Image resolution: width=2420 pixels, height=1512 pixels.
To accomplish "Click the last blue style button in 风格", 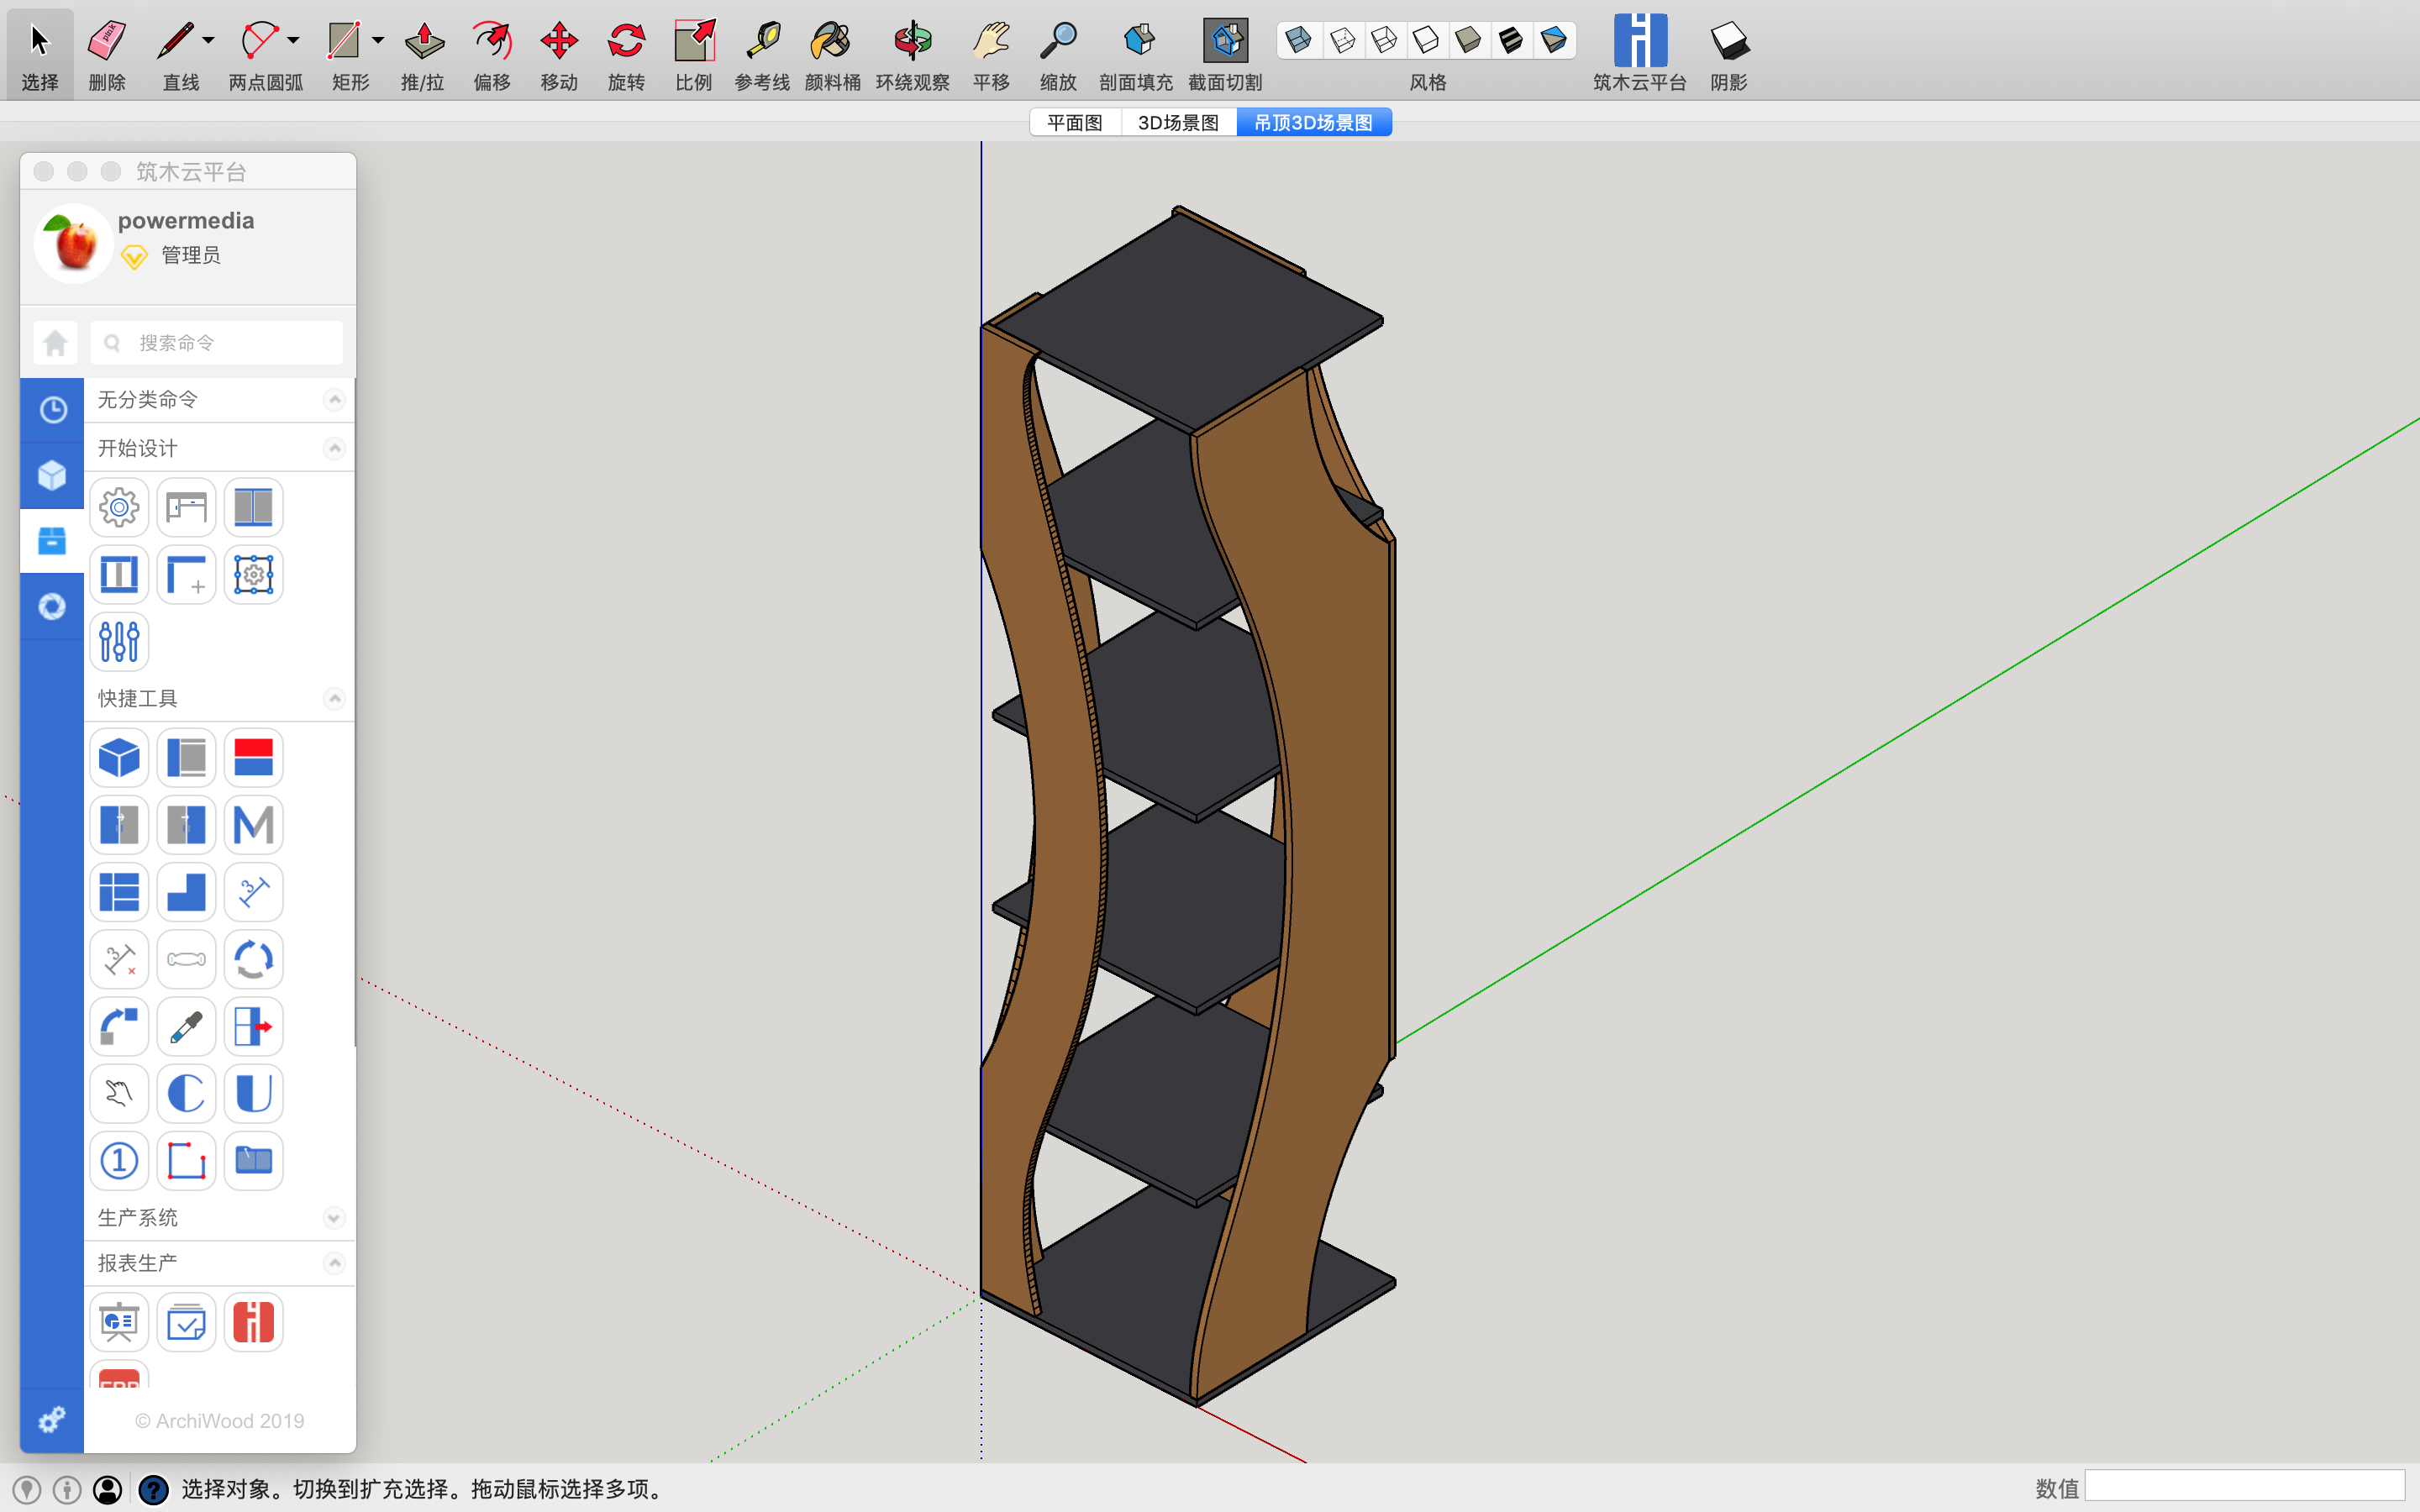I will point(1553,40).
